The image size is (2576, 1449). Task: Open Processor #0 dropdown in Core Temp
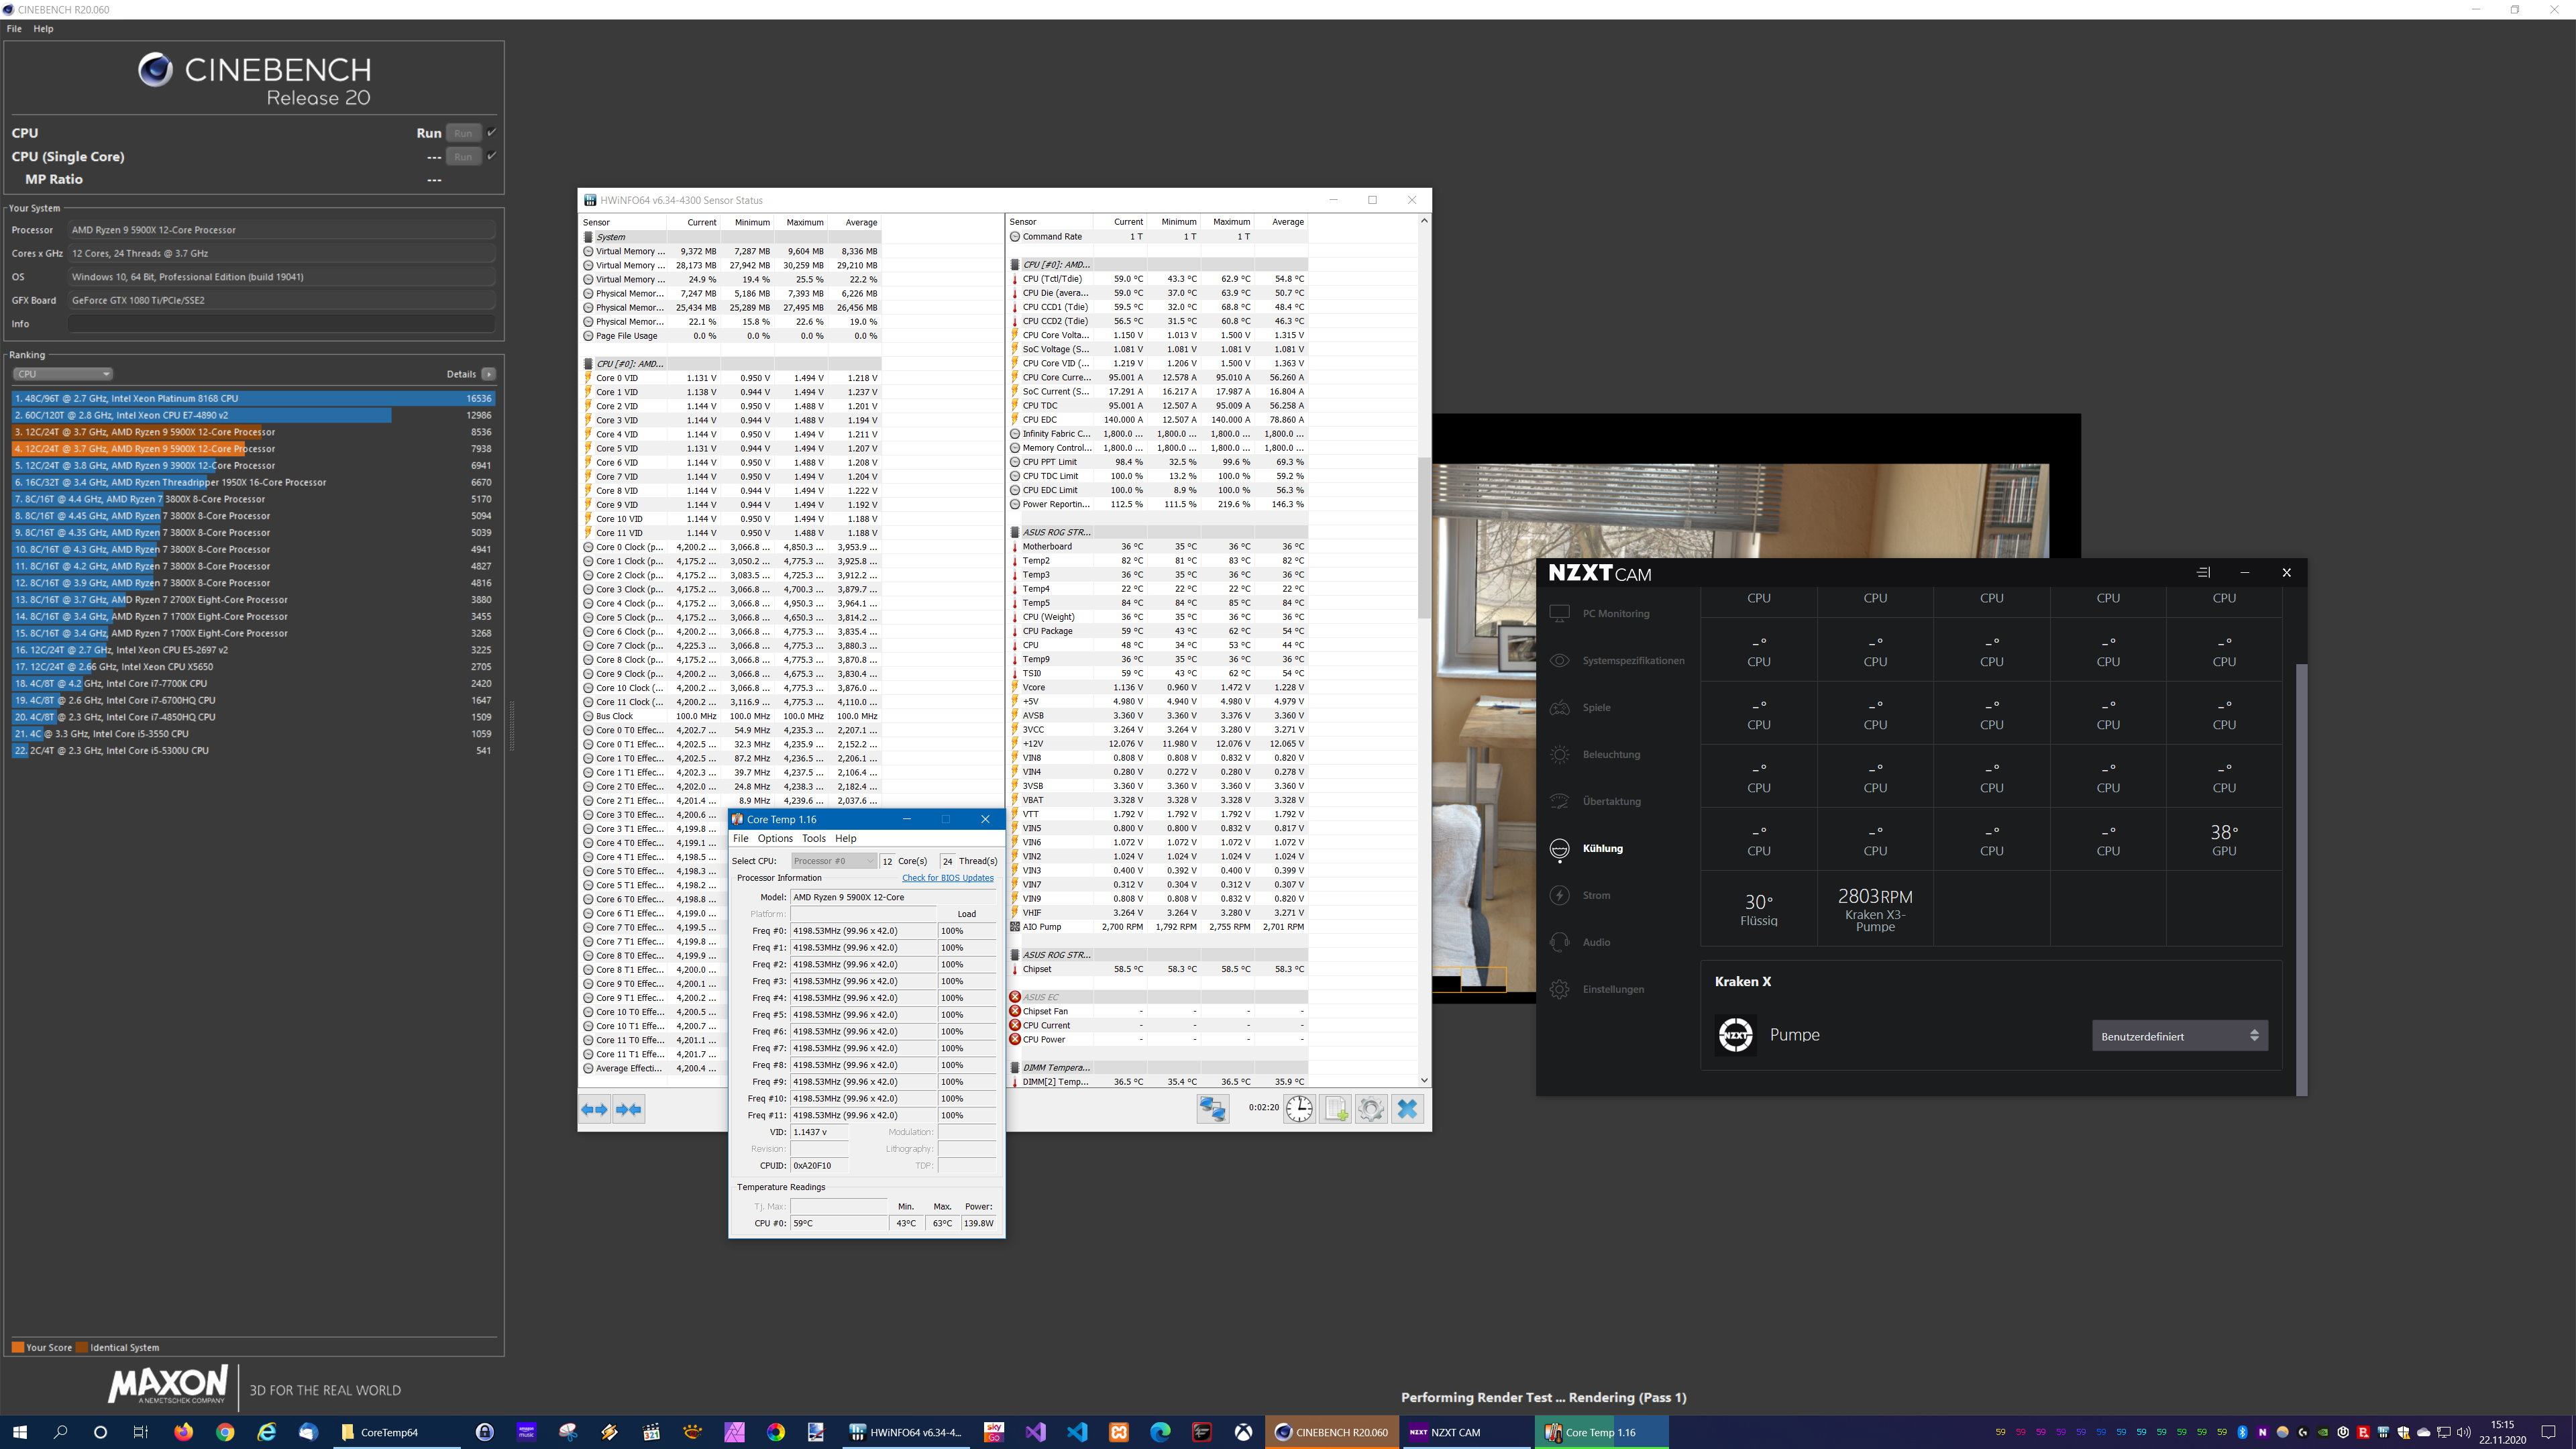click(833, 861)
